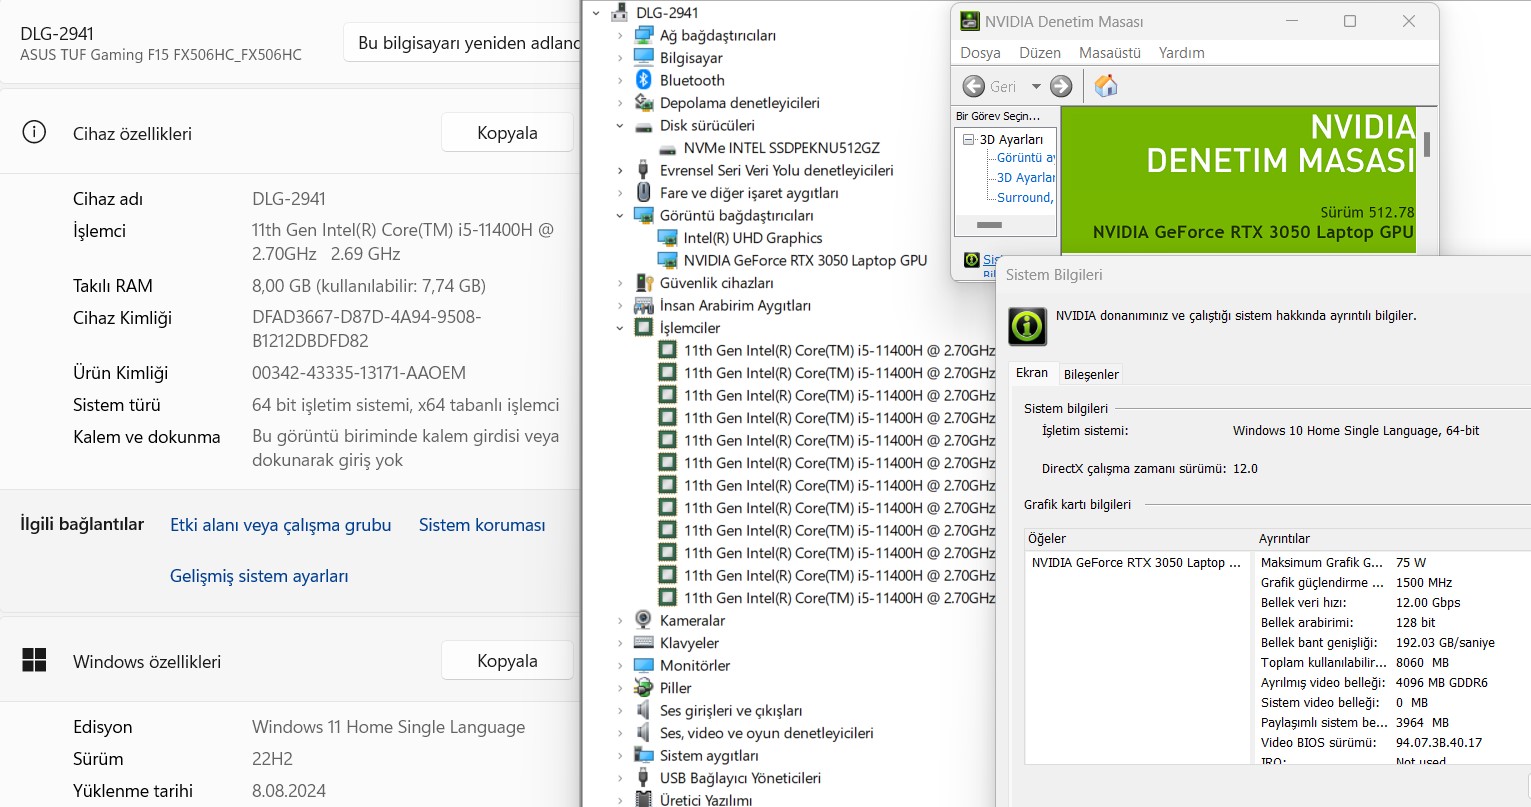This screenshot has width=1531, height=807.
Task: Switch to the Bileşenler tab in Sistem Bilgileri
Action: tap(1091, 374)
